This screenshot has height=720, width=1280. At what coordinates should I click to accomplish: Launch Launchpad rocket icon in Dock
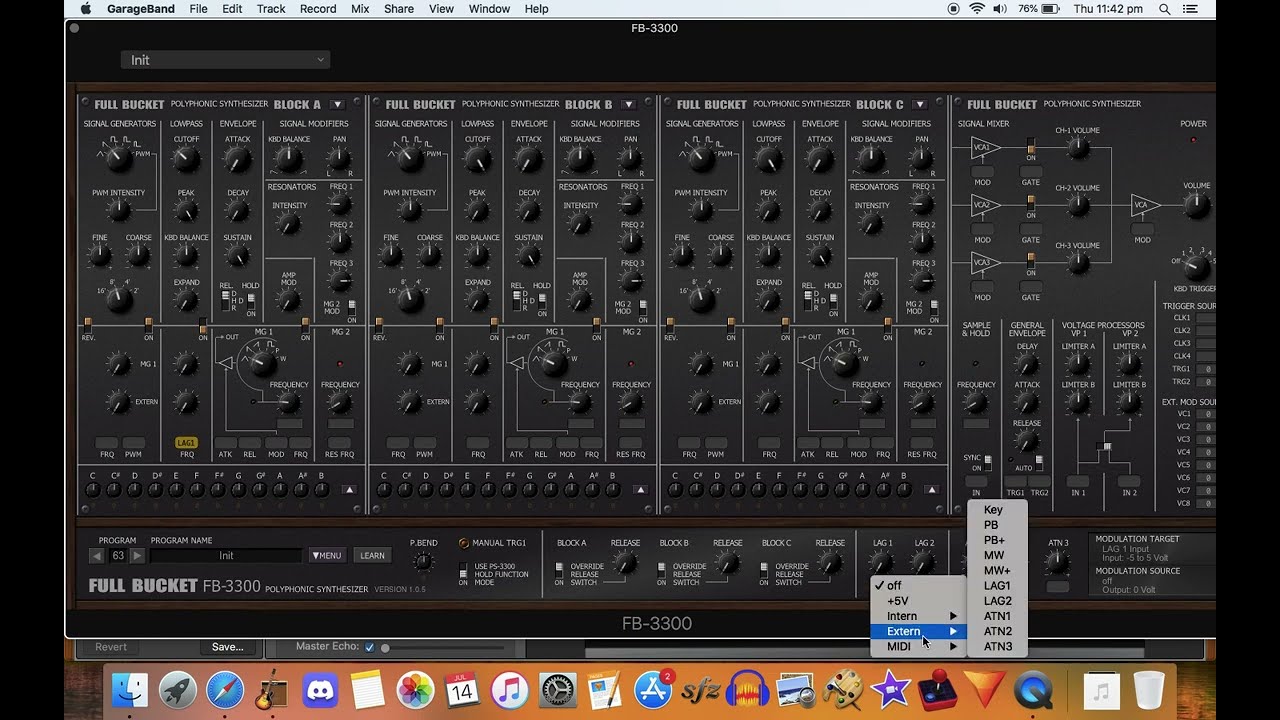(x=178, y=690)
